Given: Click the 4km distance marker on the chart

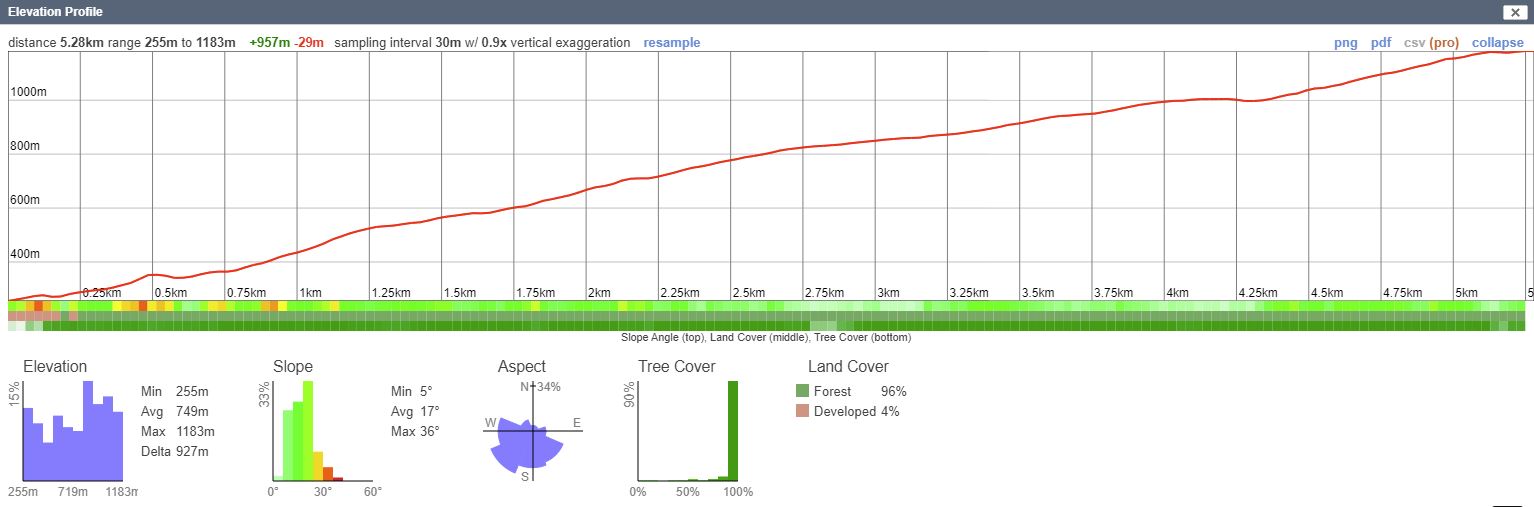Looking at the screenshot, I should pos(1177,292).
